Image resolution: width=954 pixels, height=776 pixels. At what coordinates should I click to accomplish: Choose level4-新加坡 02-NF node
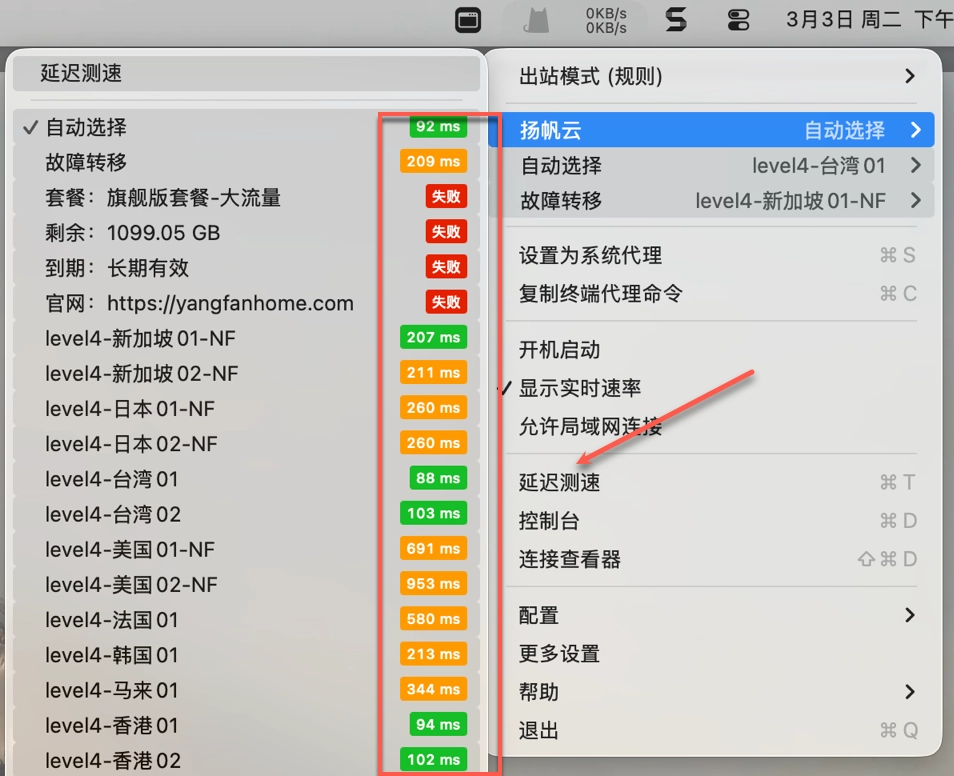pyautogui.click(x=246, y=374)
